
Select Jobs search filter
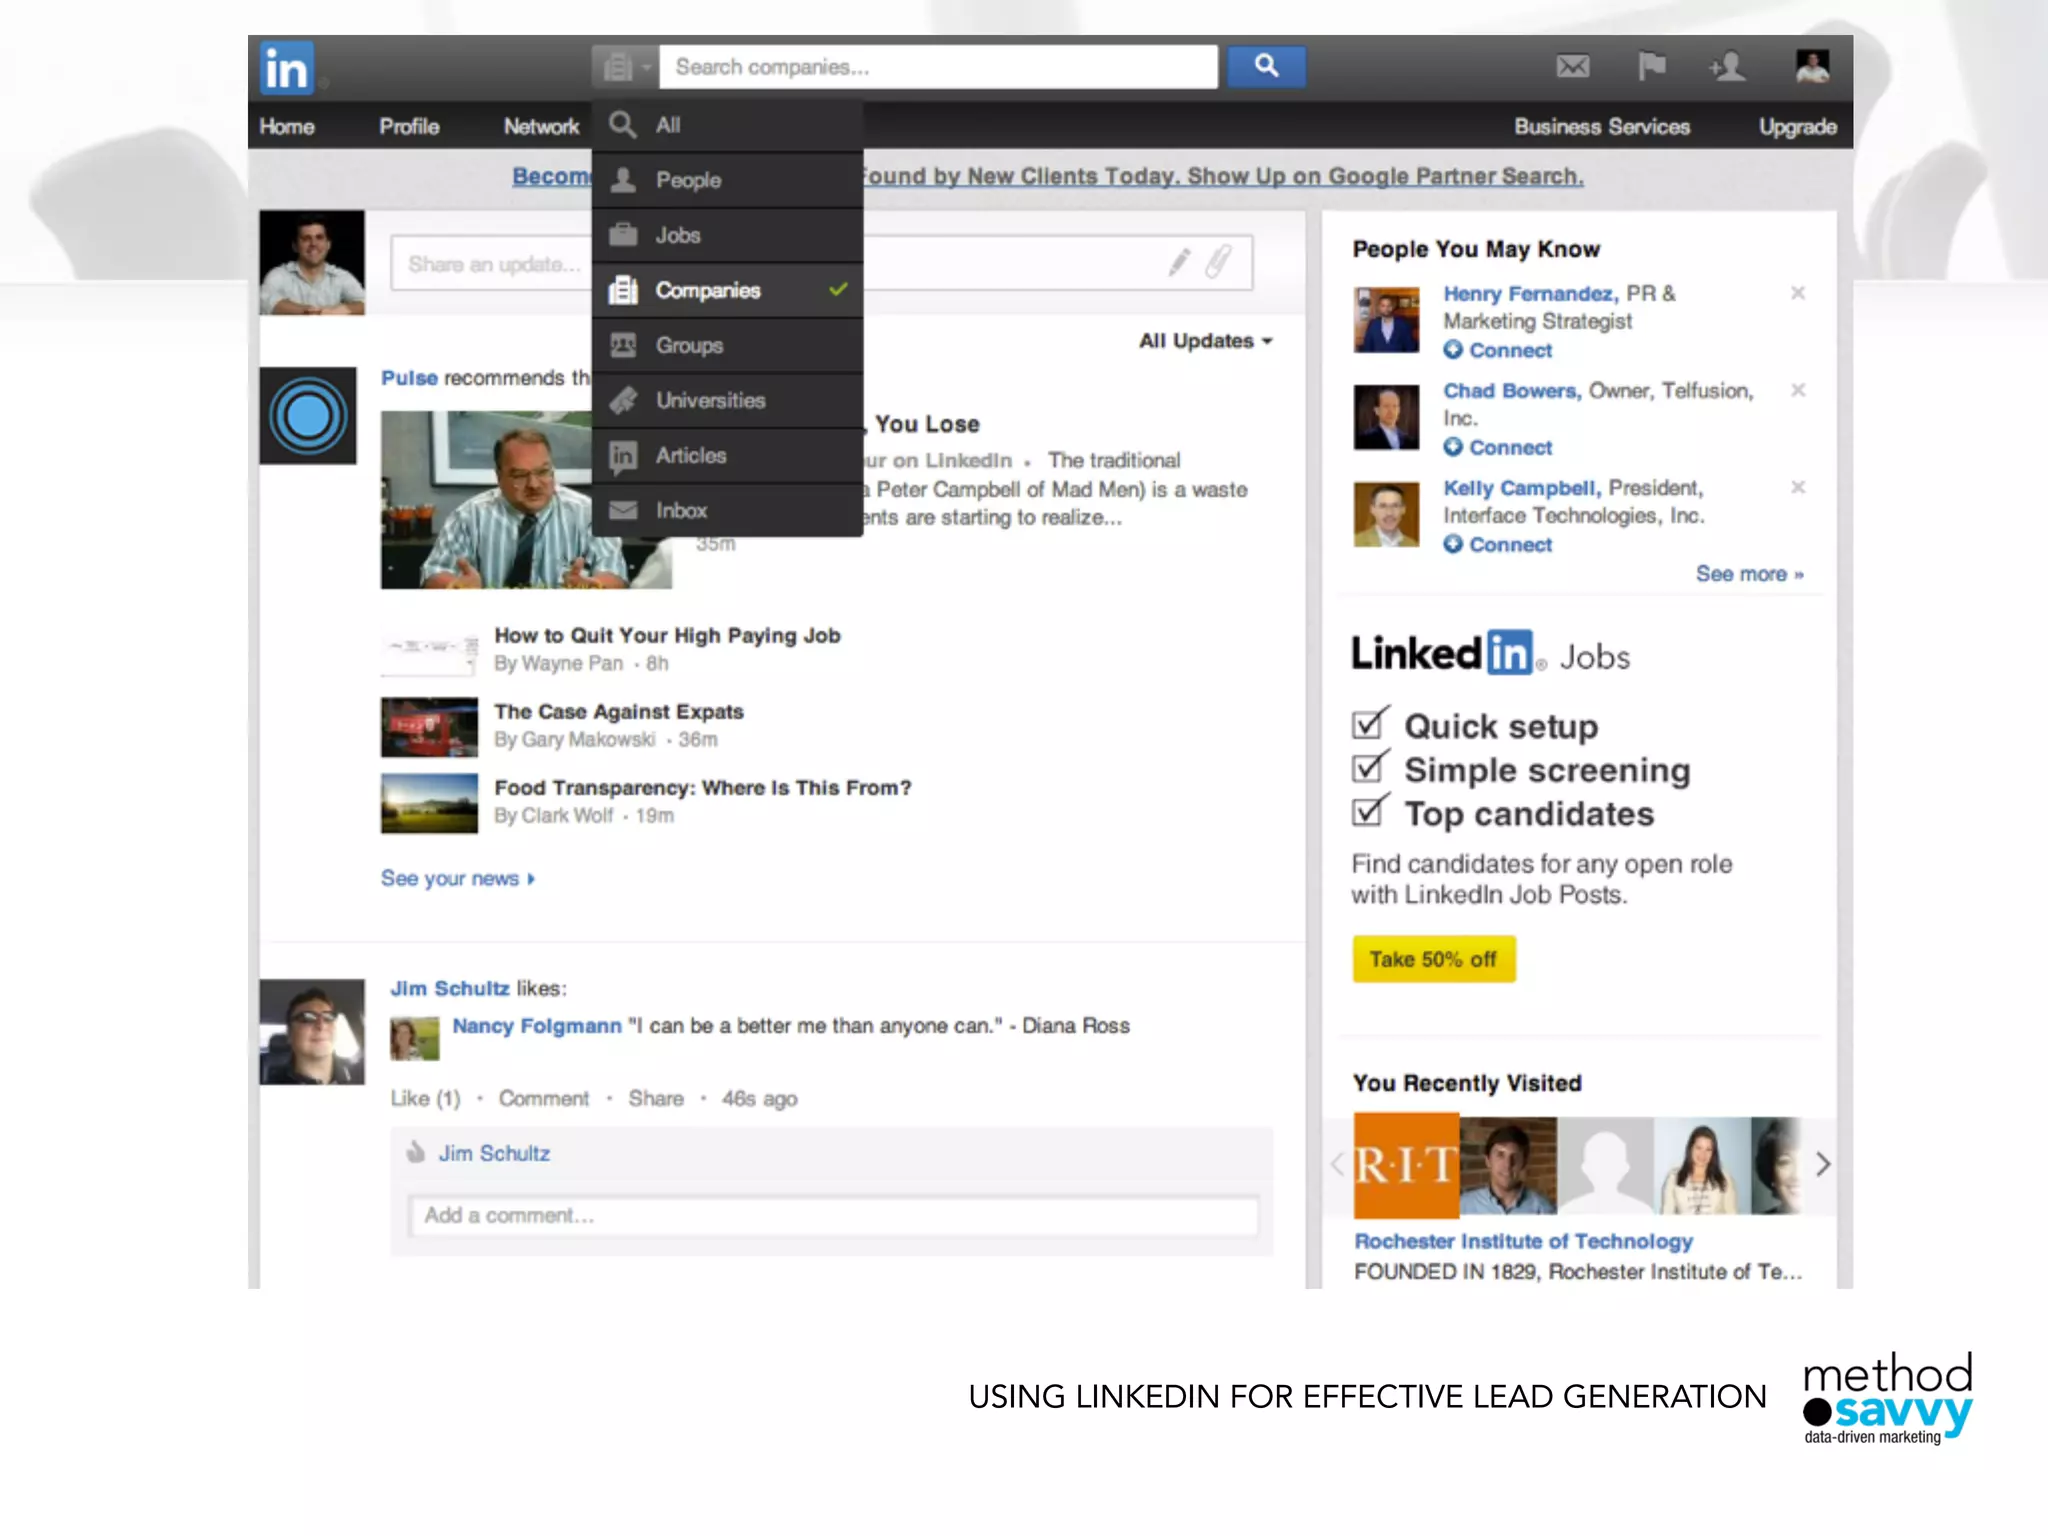click(x=727, y=235)
